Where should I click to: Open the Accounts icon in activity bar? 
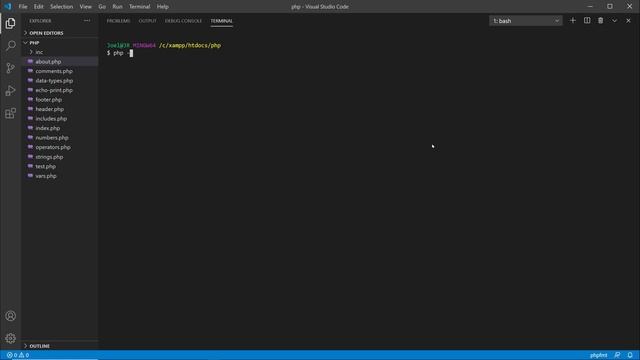click(11, 316)
